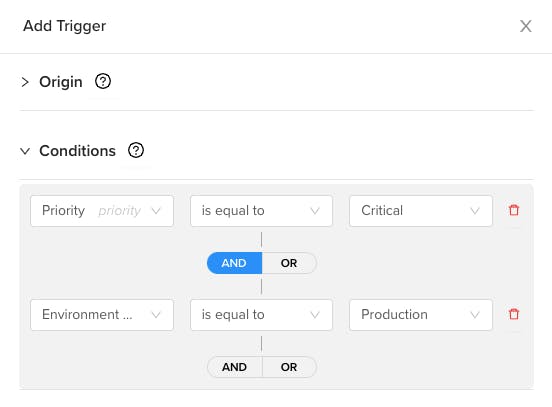This screenshot has width=552, height=407.
Task: Expand the Origin section chevron
Action: 25,82
